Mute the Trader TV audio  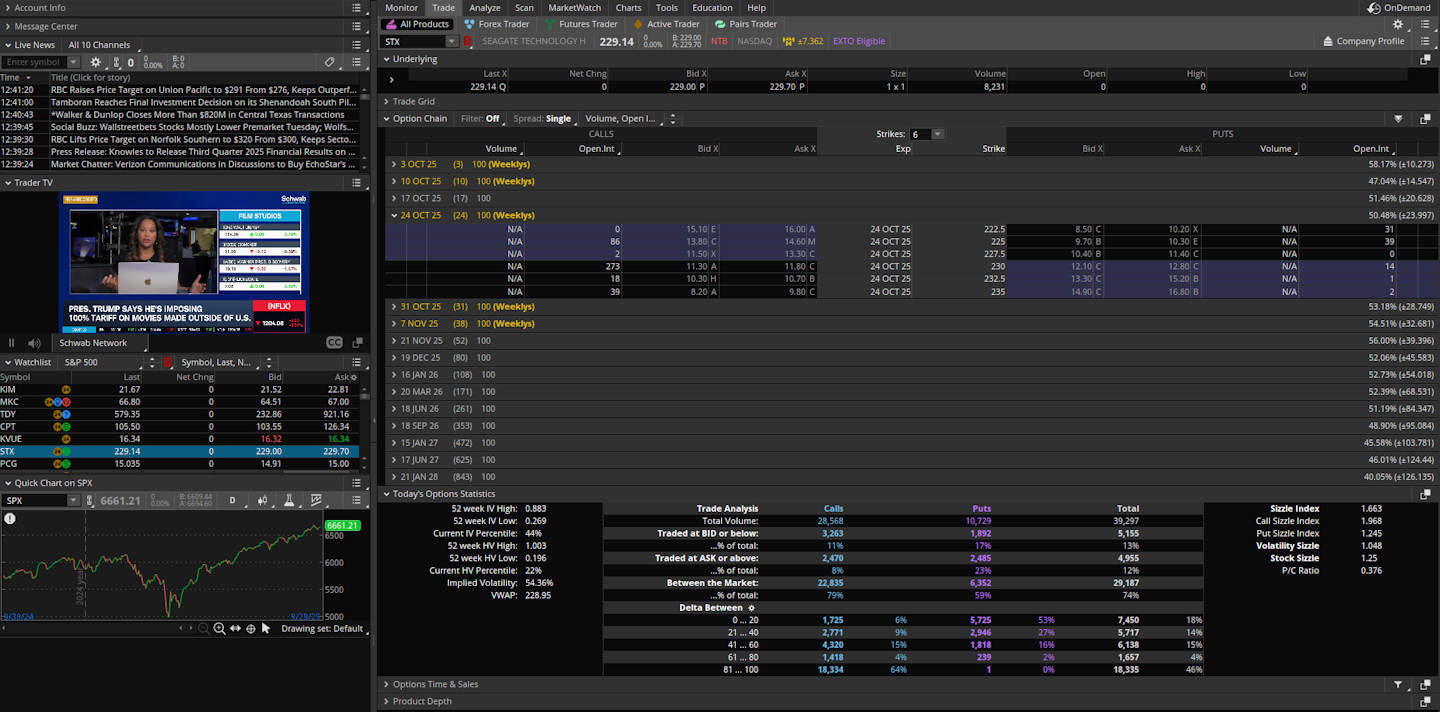[x=34, y=343]
